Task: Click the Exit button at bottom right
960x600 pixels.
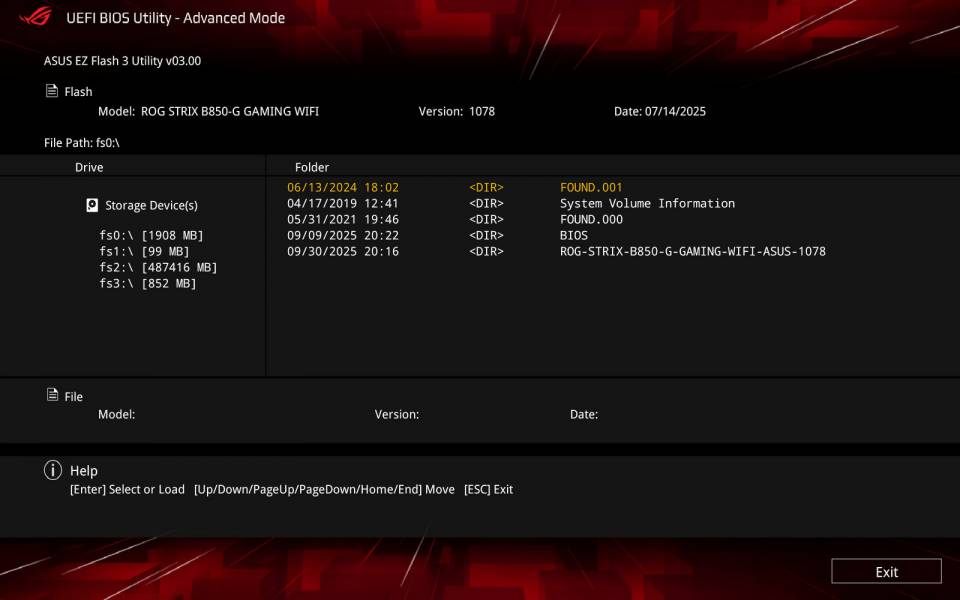Action: point(886,571)
